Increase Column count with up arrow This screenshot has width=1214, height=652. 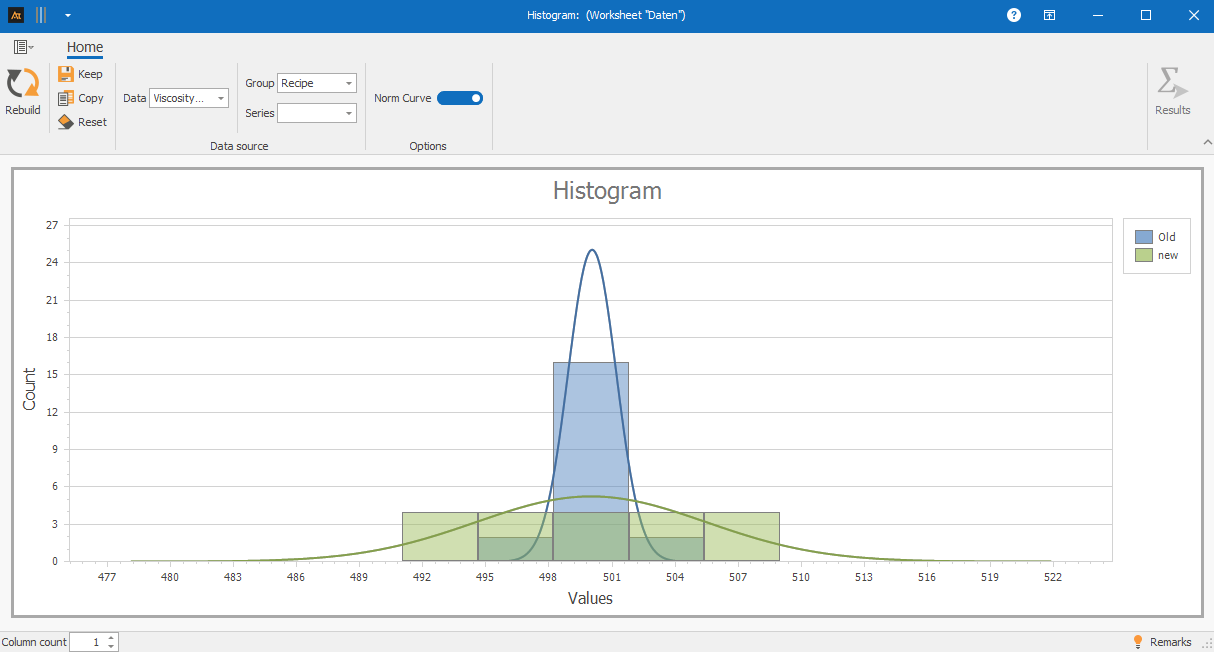[111, 638]
